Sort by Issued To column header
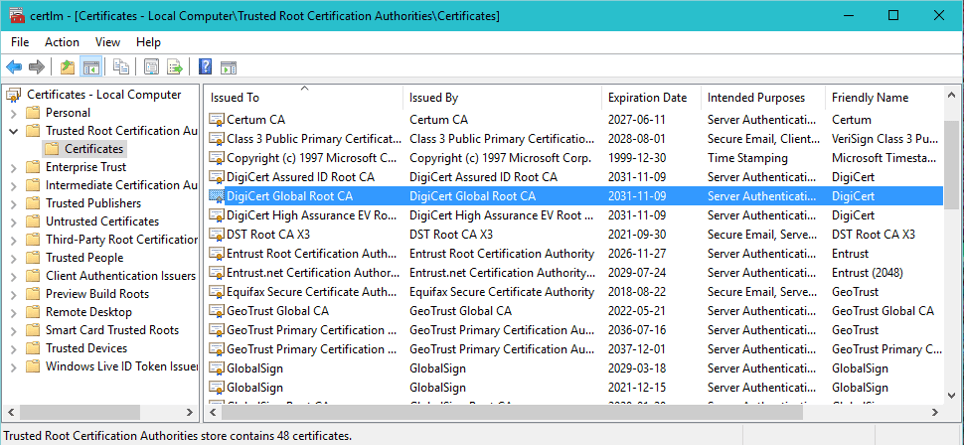 [x=304, y=98]
